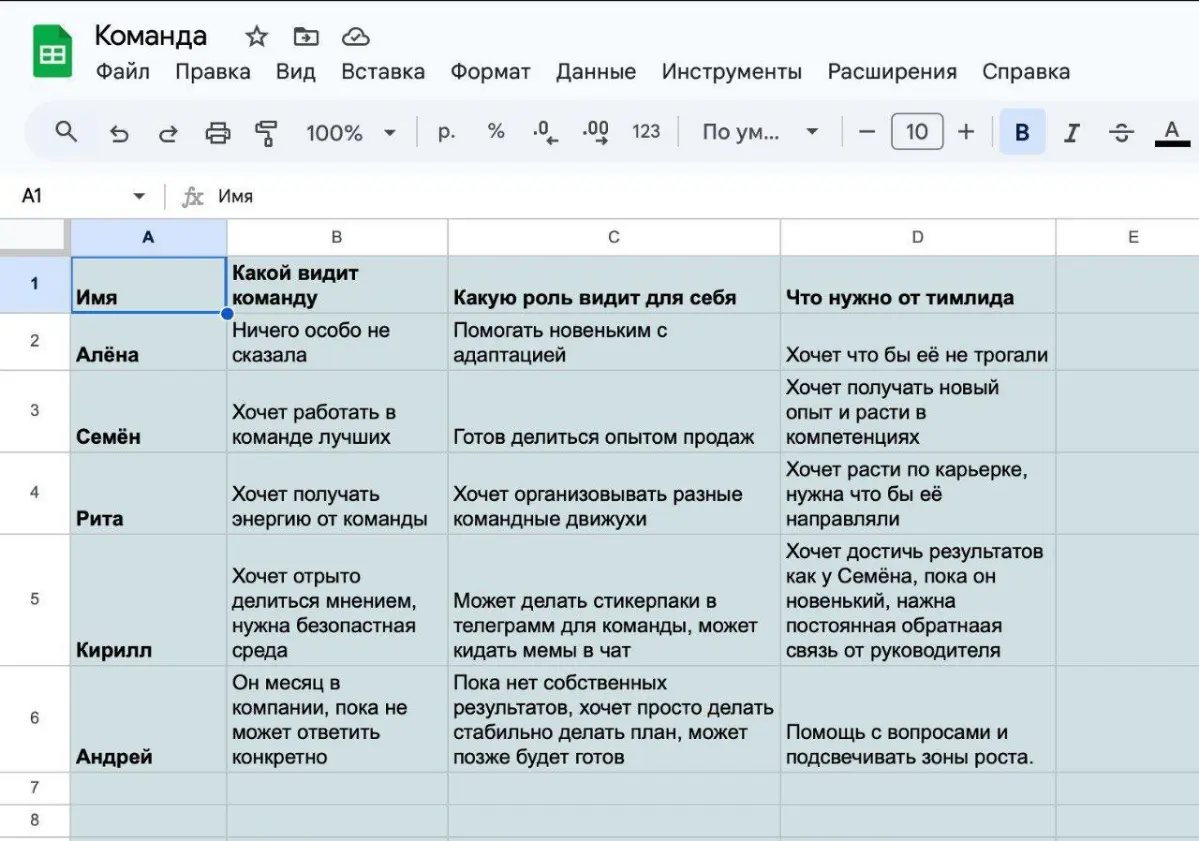The height and width of the screenshot is (841, 1199).
Task: Select cell Хочет получать энергию от команды
Action: coord(336,493)
